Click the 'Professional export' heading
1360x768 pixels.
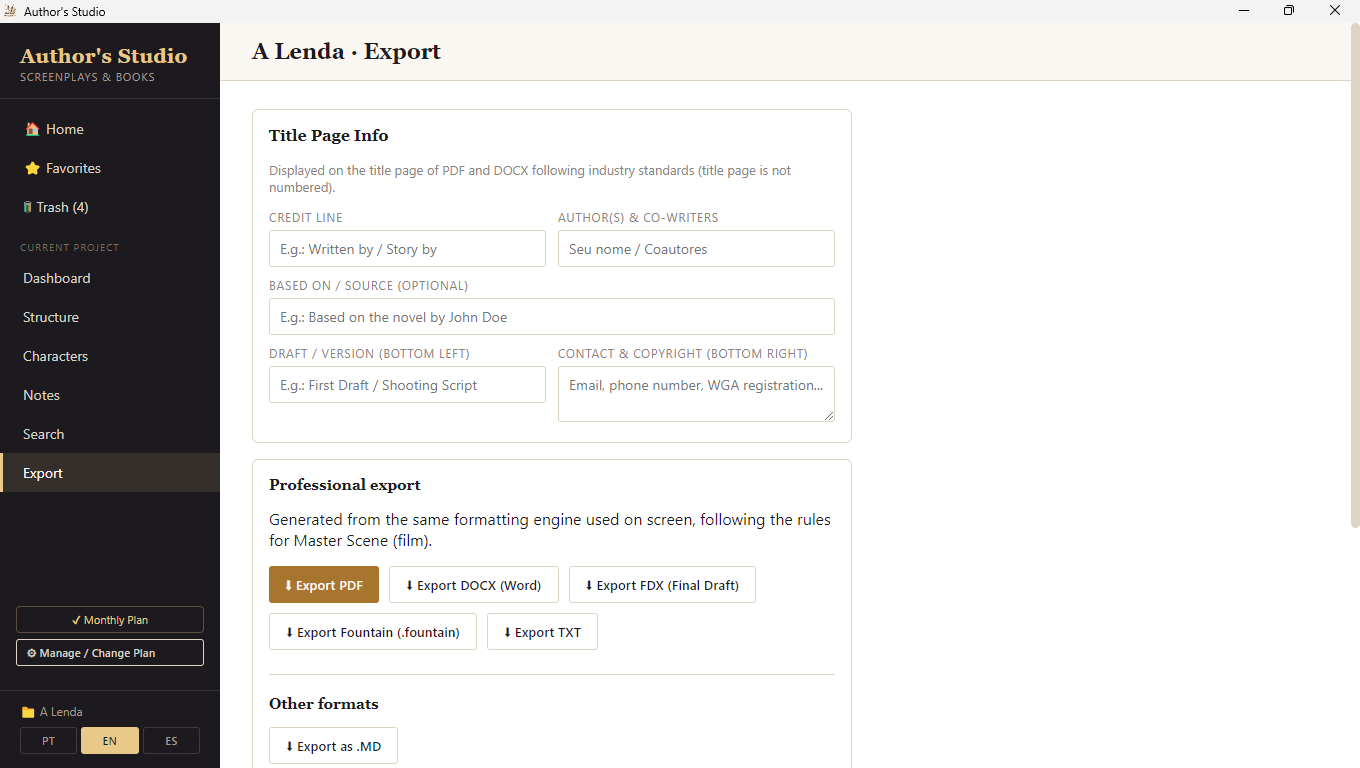(x=345, y=485)
